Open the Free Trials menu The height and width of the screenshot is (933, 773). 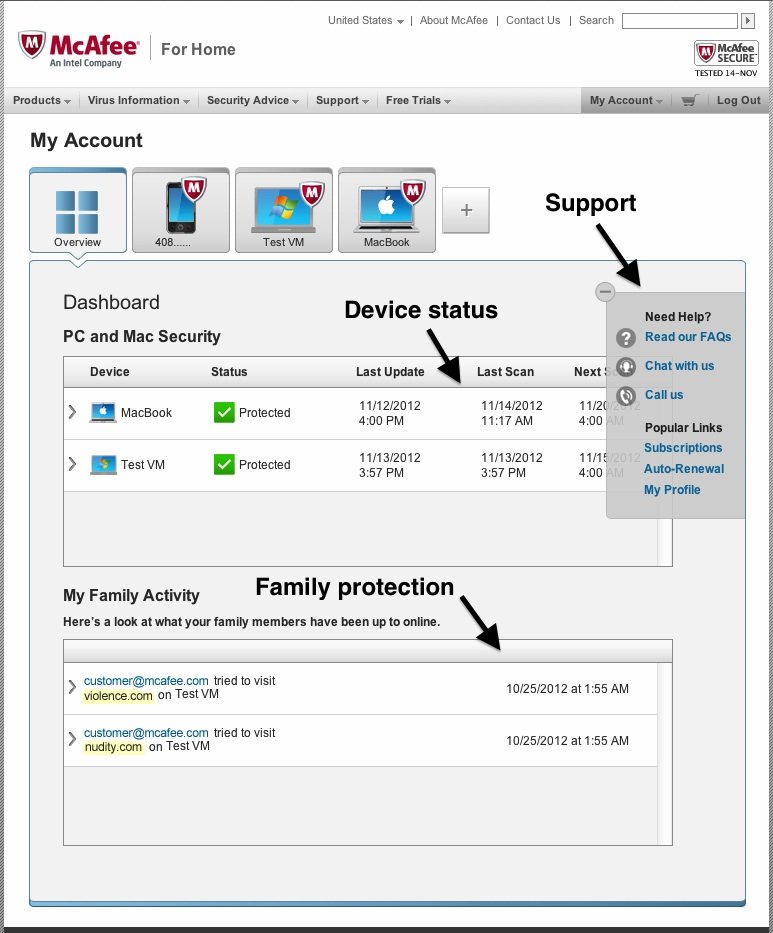coord(418,101)
